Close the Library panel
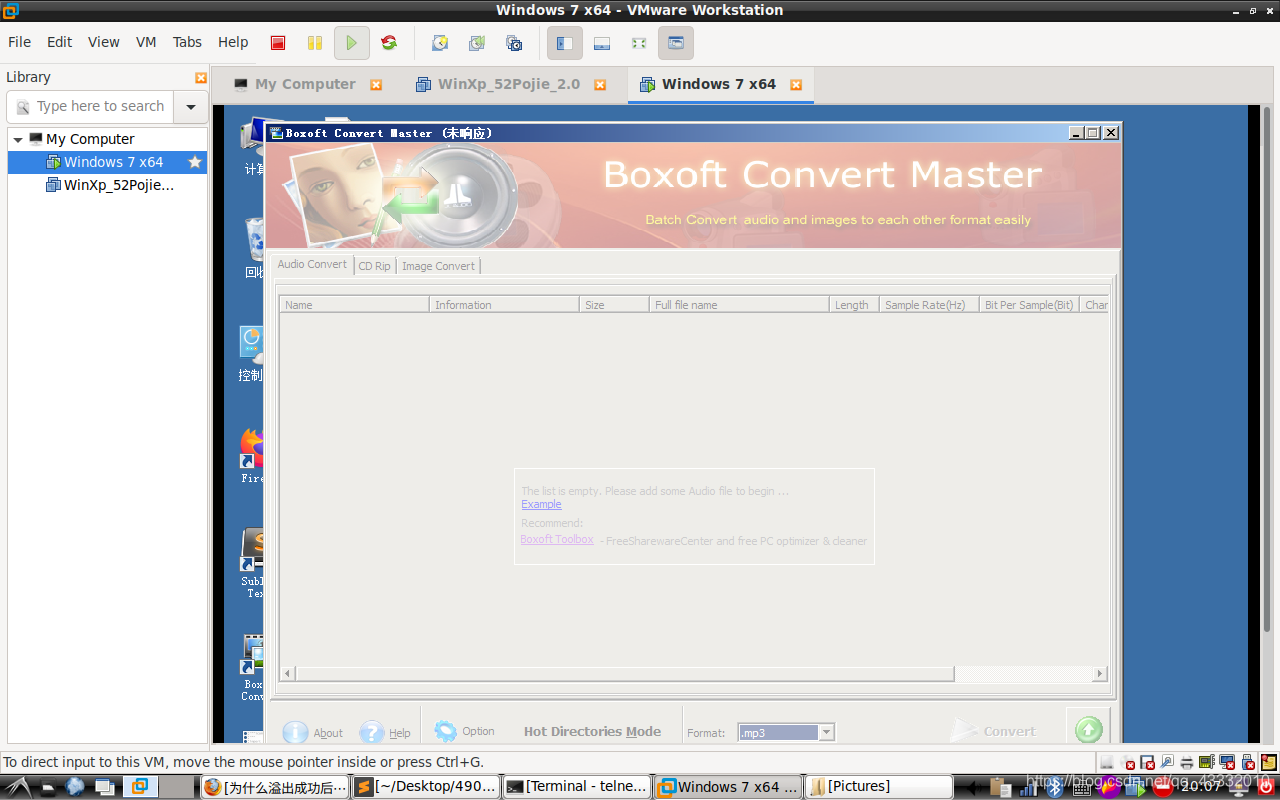The image size is (1280, 800). pos(201,77)
